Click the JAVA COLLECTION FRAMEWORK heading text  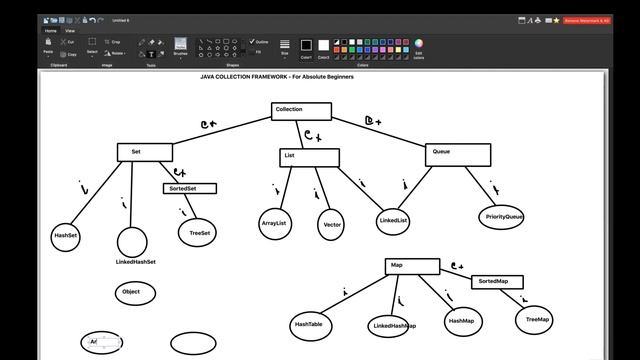click(277, 77)
